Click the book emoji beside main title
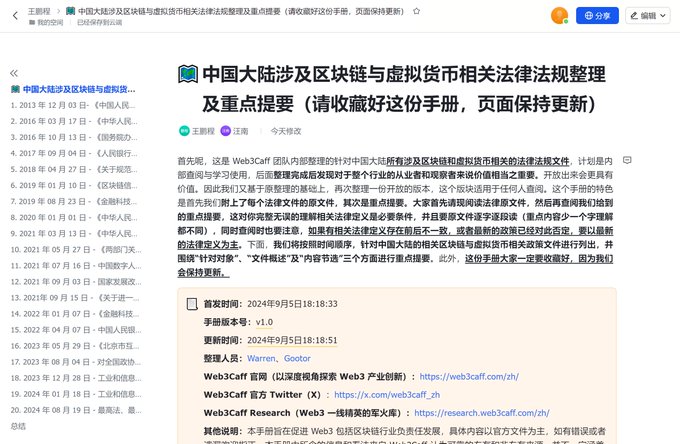The height and width of the screenshot is (444, 680). point(188,74)
